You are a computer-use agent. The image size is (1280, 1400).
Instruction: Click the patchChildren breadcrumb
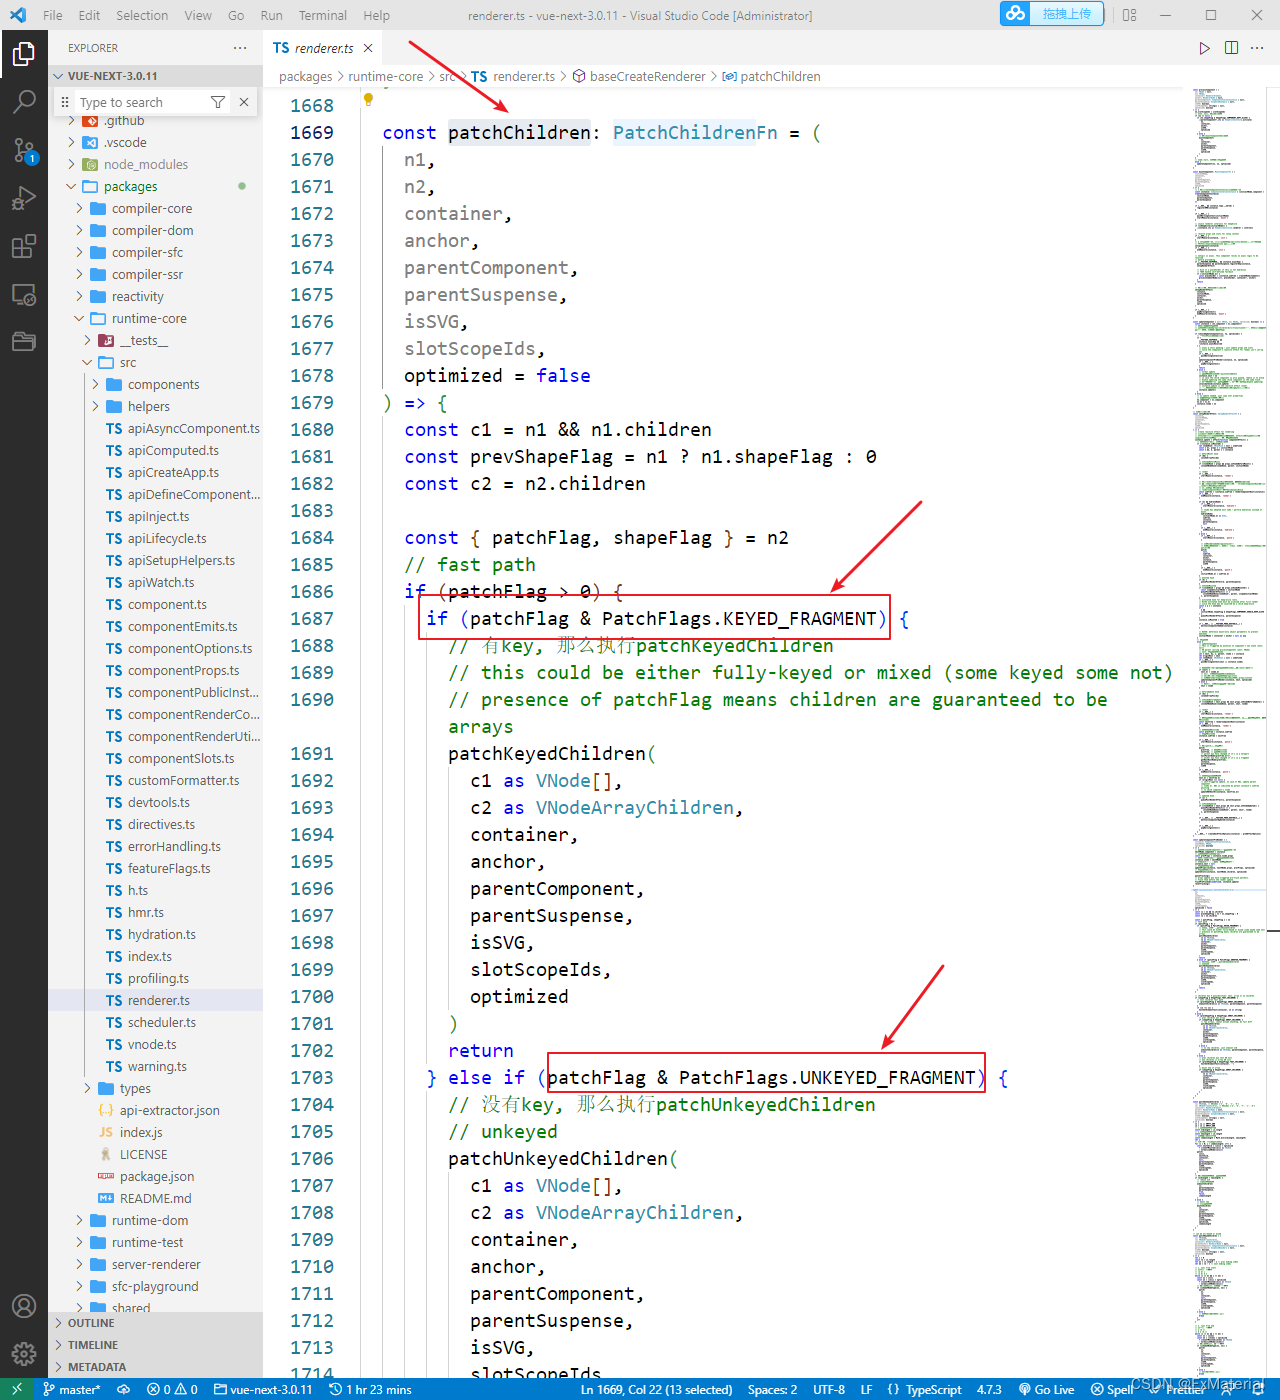coord(771,76)
